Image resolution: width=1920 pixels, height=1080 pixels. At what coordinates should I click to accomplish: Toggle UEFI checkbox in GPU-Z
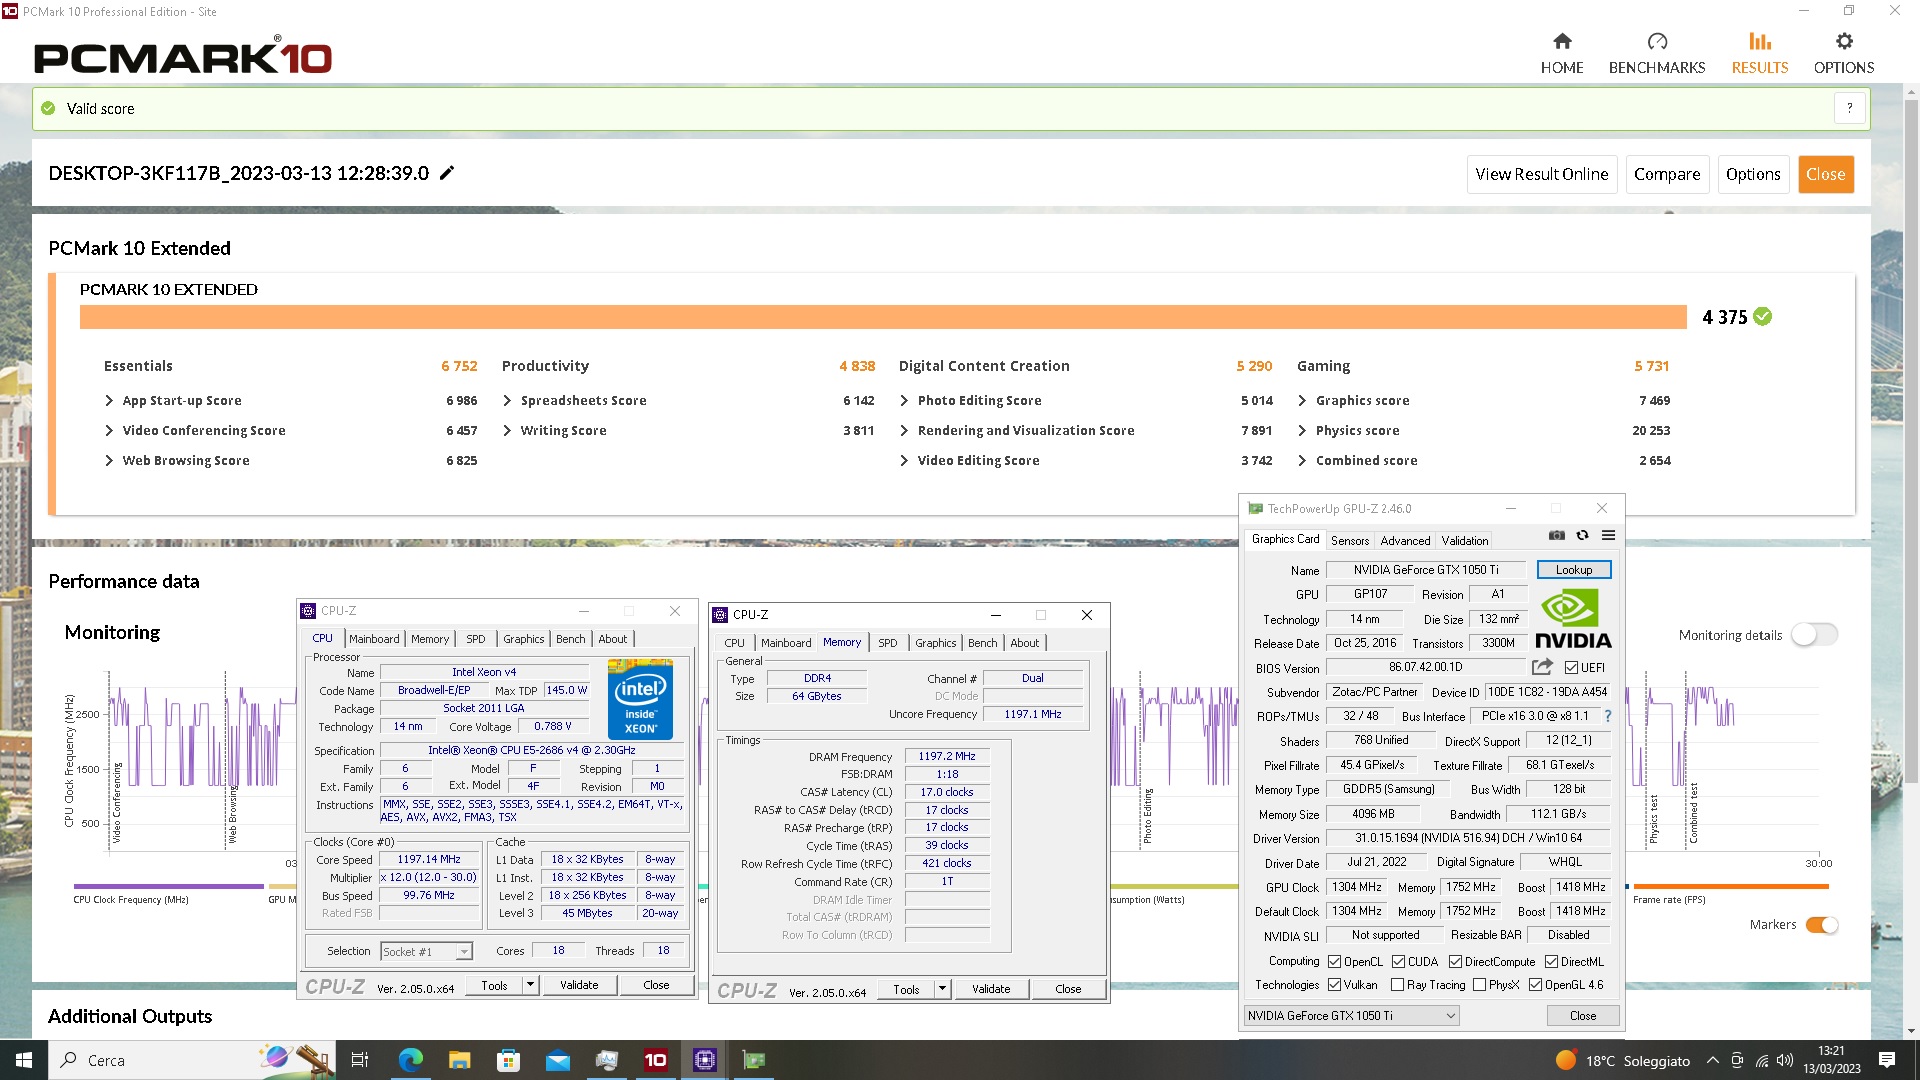pos(1571,668)
